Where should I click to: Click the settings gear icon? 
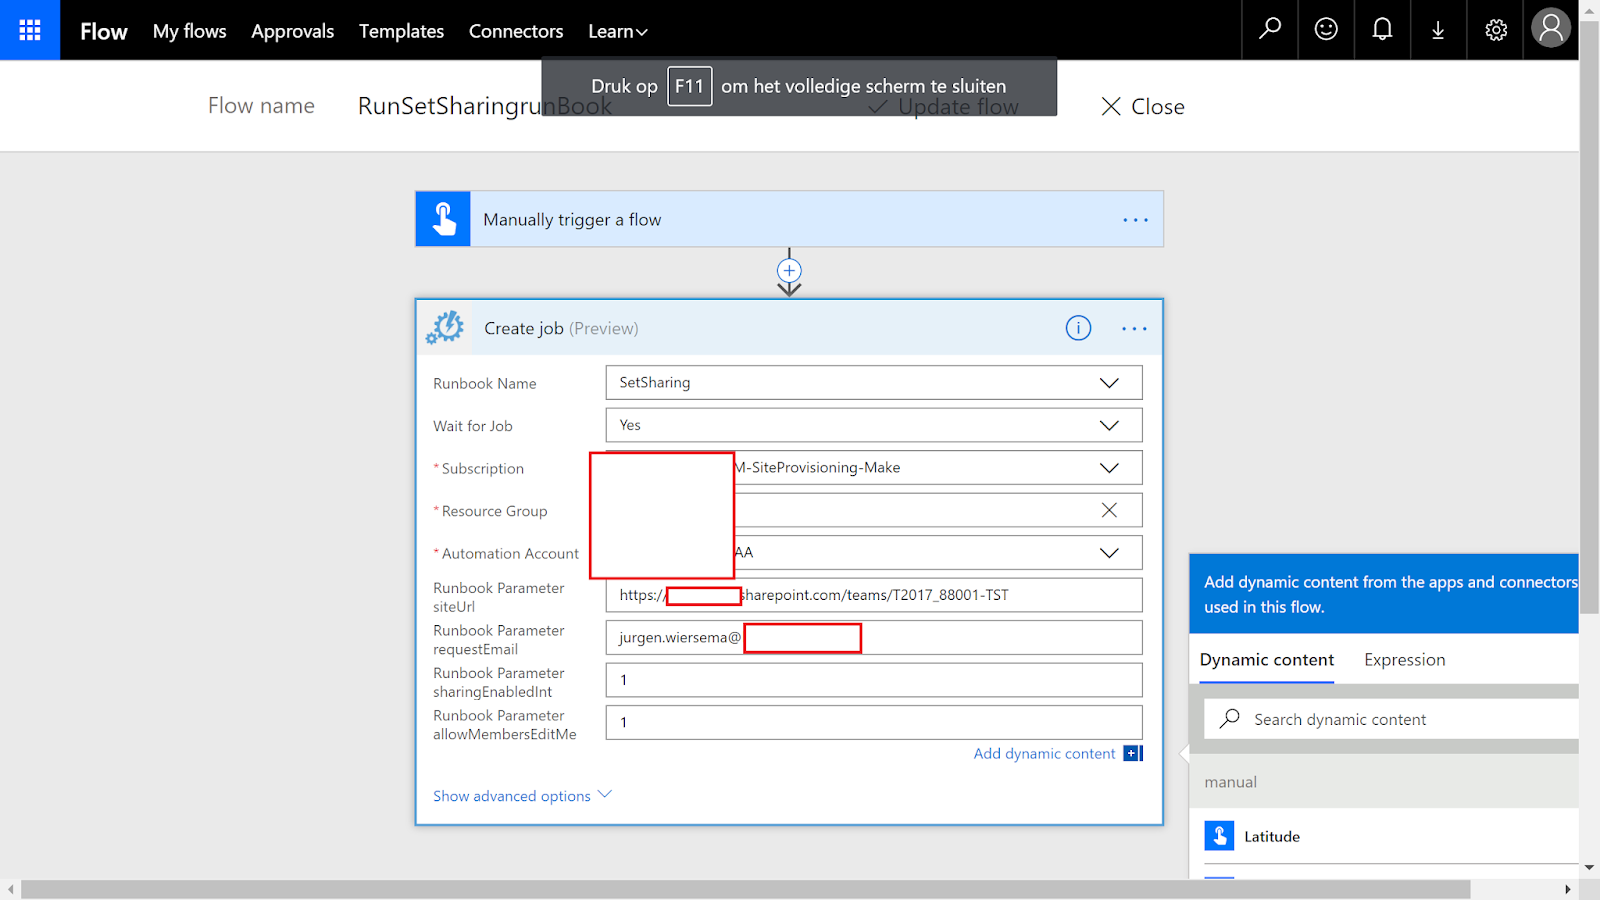pyautogui.click(x=1494, y=30)
